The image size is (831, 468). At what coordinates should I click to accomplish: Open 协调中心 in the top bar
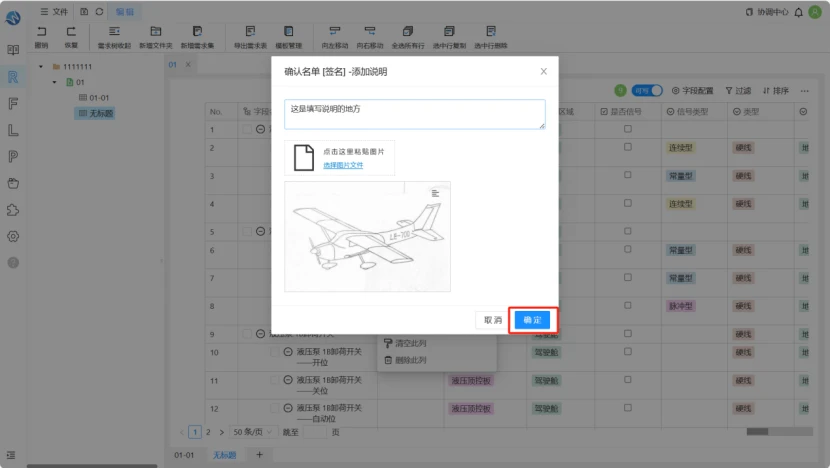click(767, 12)
